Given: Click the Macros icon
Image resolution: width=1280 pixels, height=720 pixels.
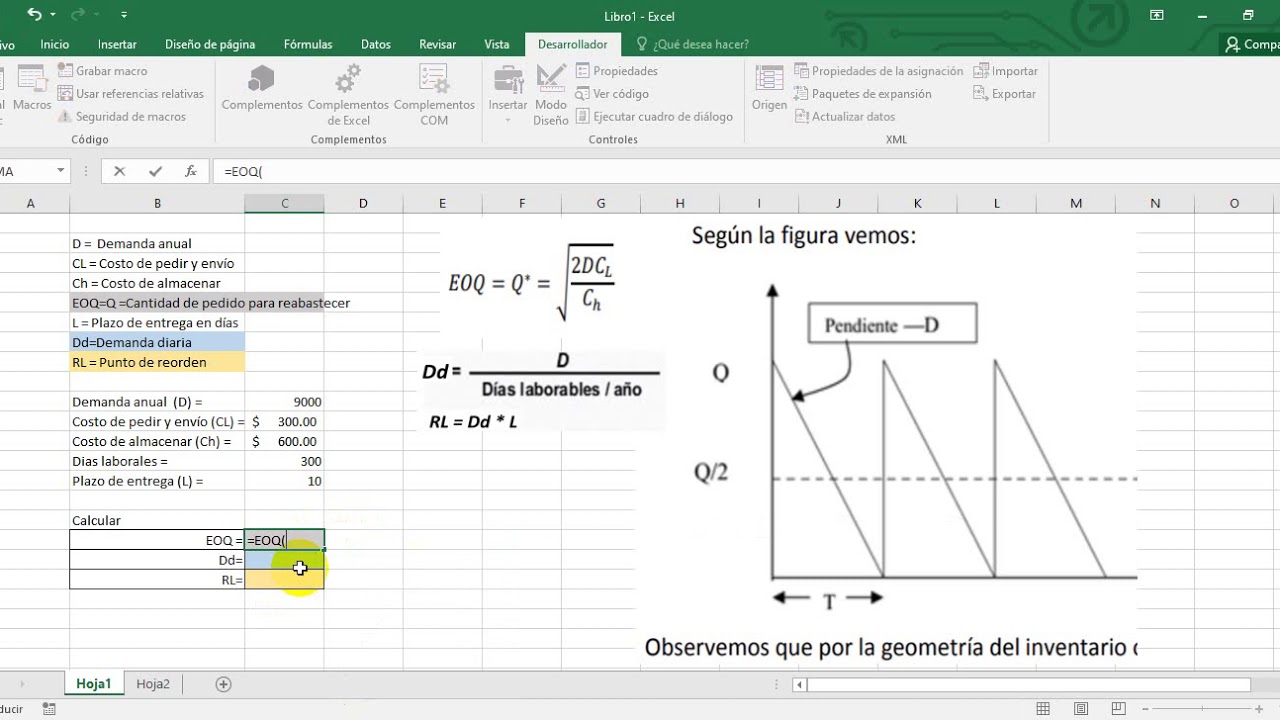Looking at the screenshot, I should [32, 89].
